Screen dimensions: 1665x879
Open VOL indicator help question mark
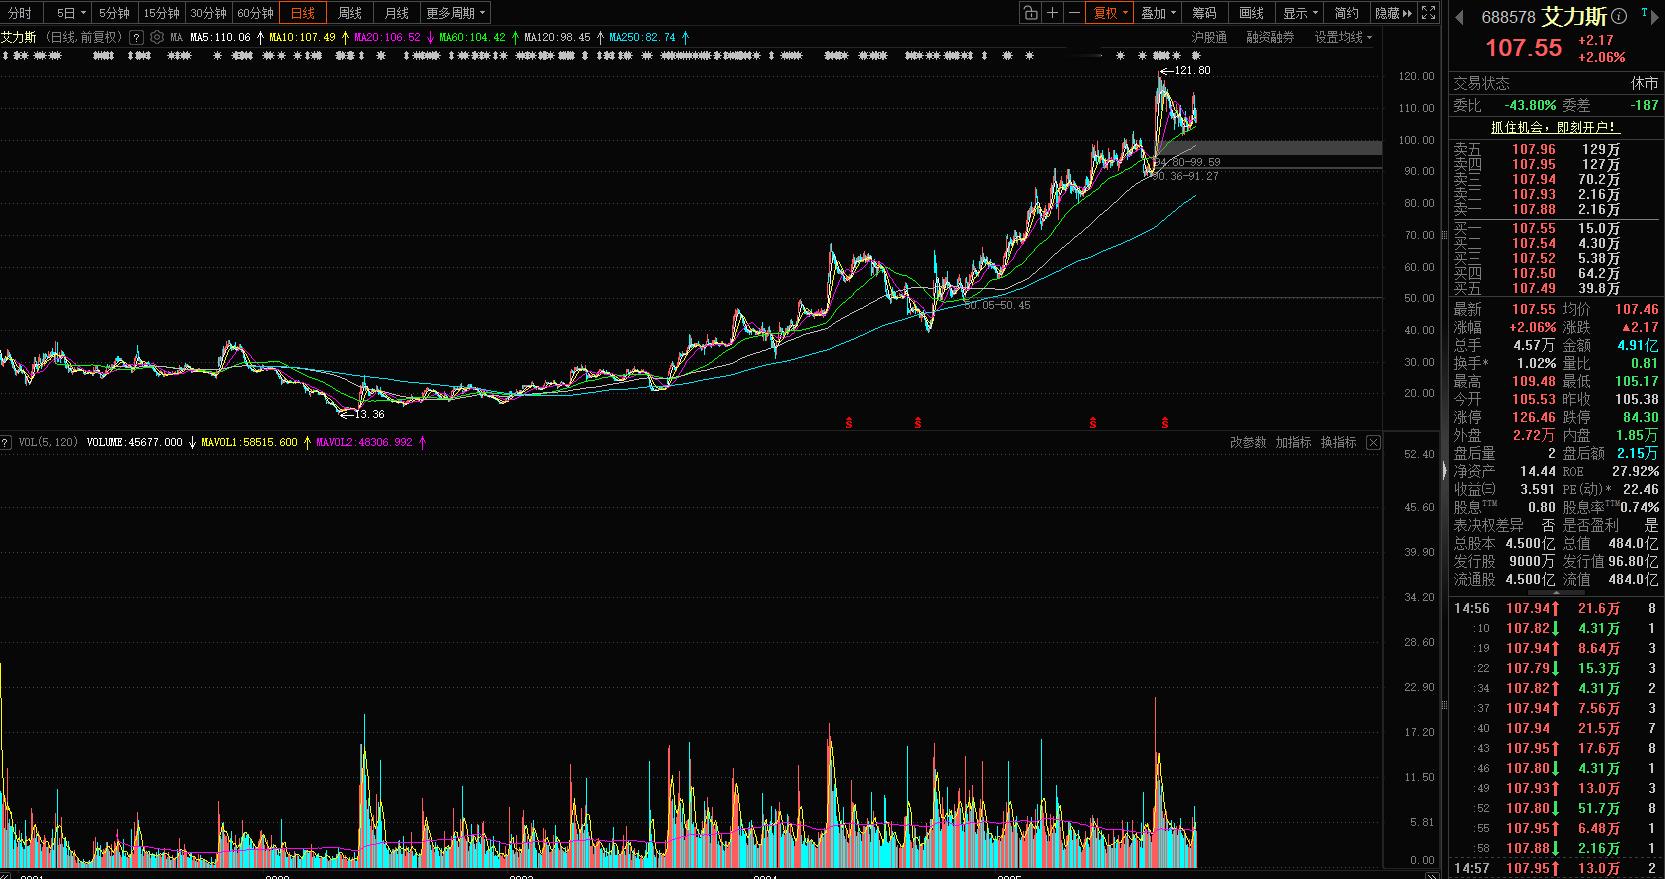pos(7,442)
